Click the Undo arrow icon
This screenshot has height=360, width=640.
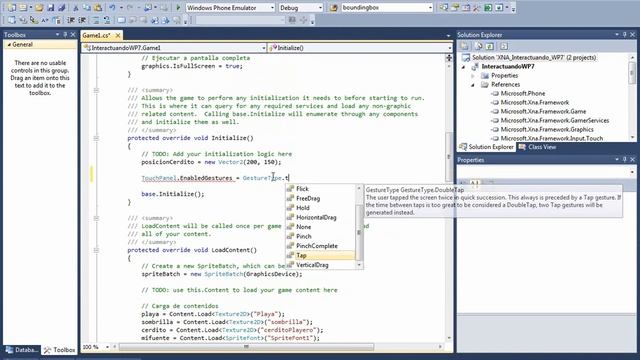click(112, 7)
